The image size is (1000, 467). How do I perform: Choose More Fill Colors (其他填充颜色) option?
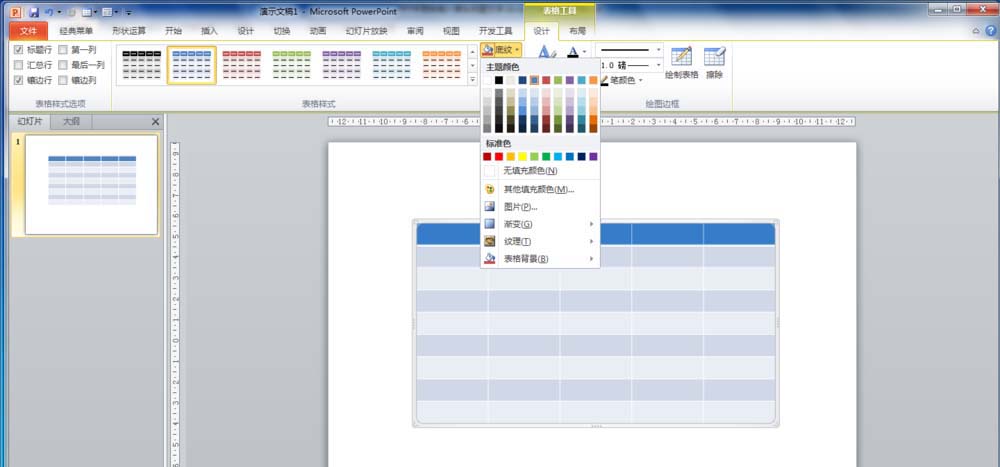540,189
